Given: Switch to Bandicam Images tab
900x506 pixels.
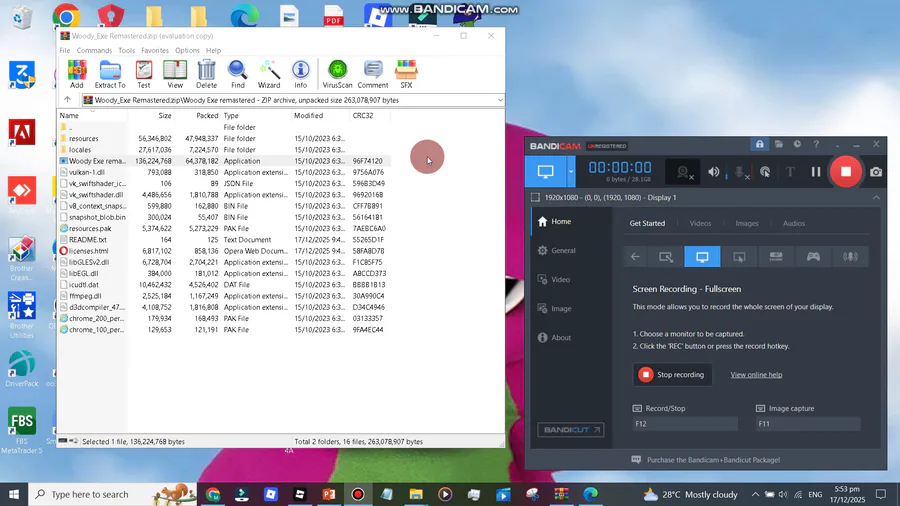Looking at the screenshot, I should (747, 223).
